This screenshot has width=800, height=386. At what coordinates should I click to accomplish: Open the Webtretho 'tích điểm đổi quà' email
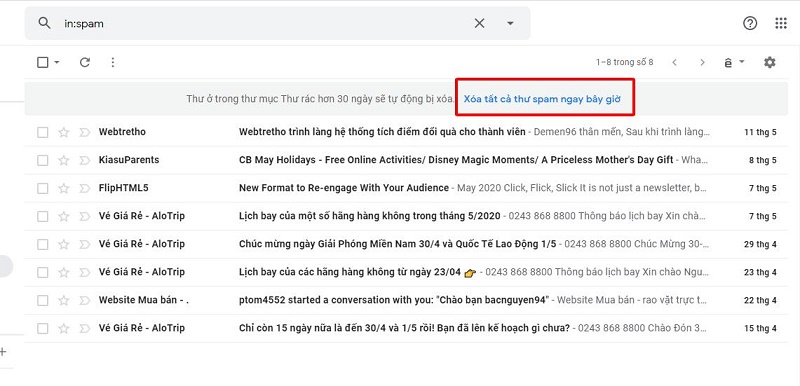coord(406,133)
